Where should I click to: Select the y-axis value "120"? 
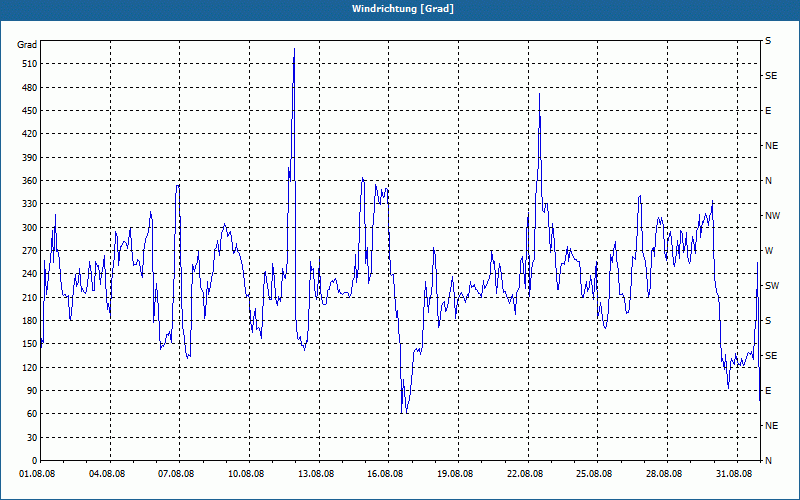[30, 367]
